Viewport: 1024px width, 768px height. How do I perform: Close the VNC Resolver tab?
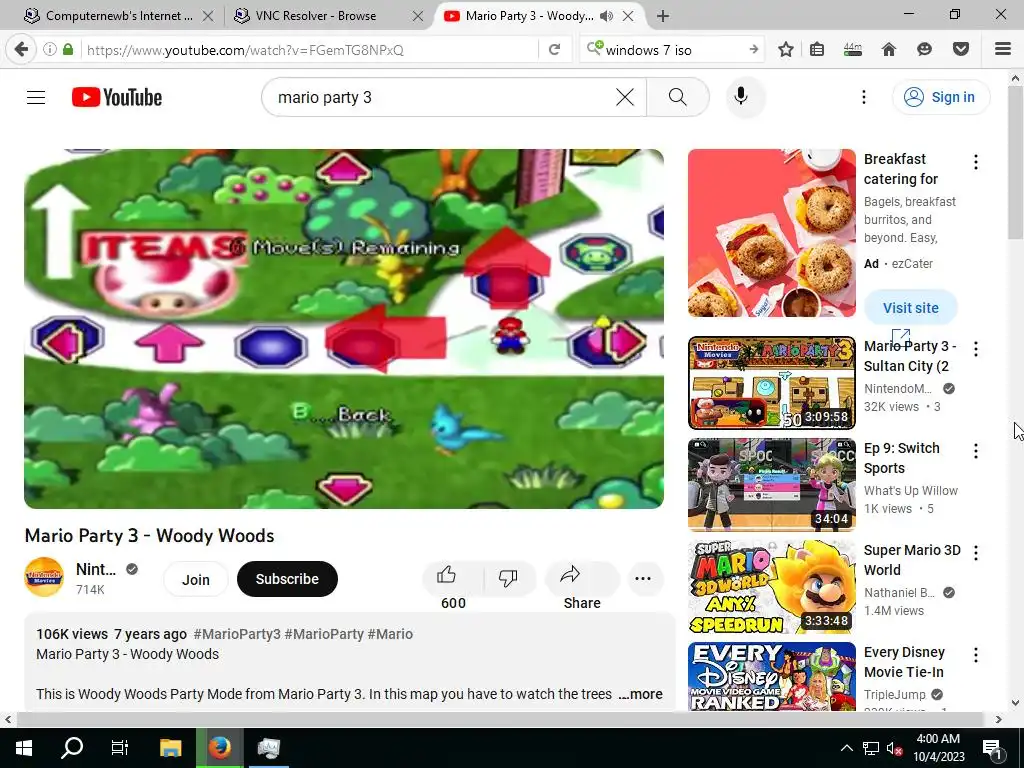tap(418, 16)
